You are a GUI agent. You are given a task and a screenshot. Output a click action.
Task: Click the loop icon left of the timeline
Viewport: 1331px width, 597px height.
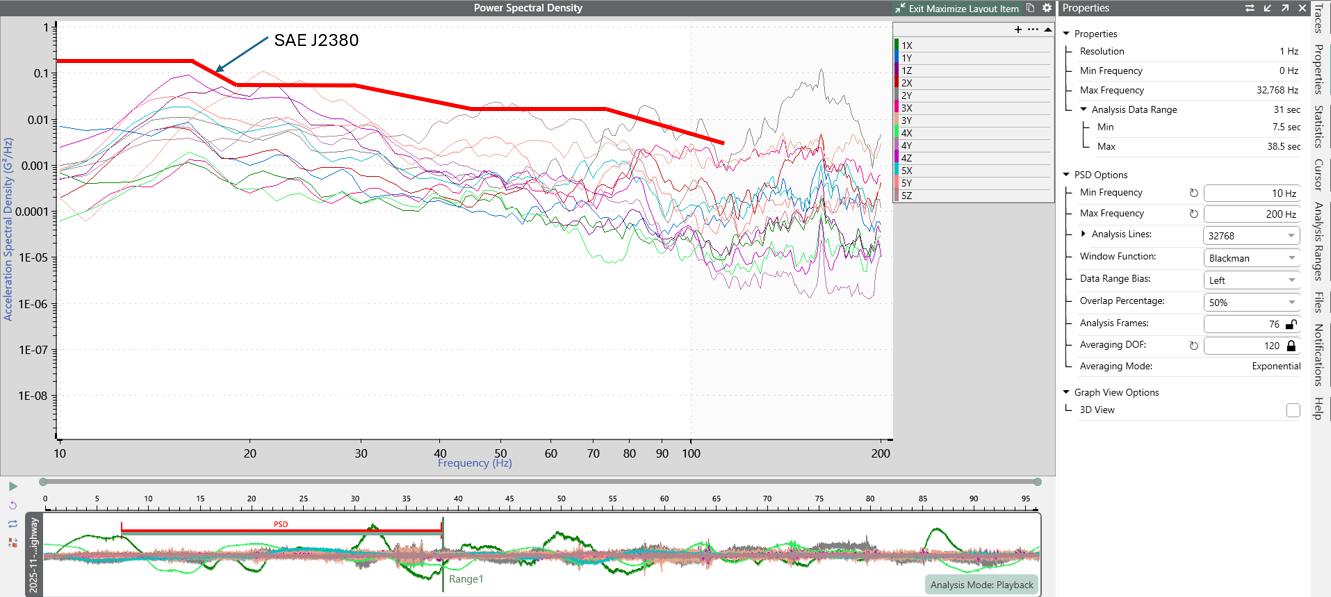[13, 523]
